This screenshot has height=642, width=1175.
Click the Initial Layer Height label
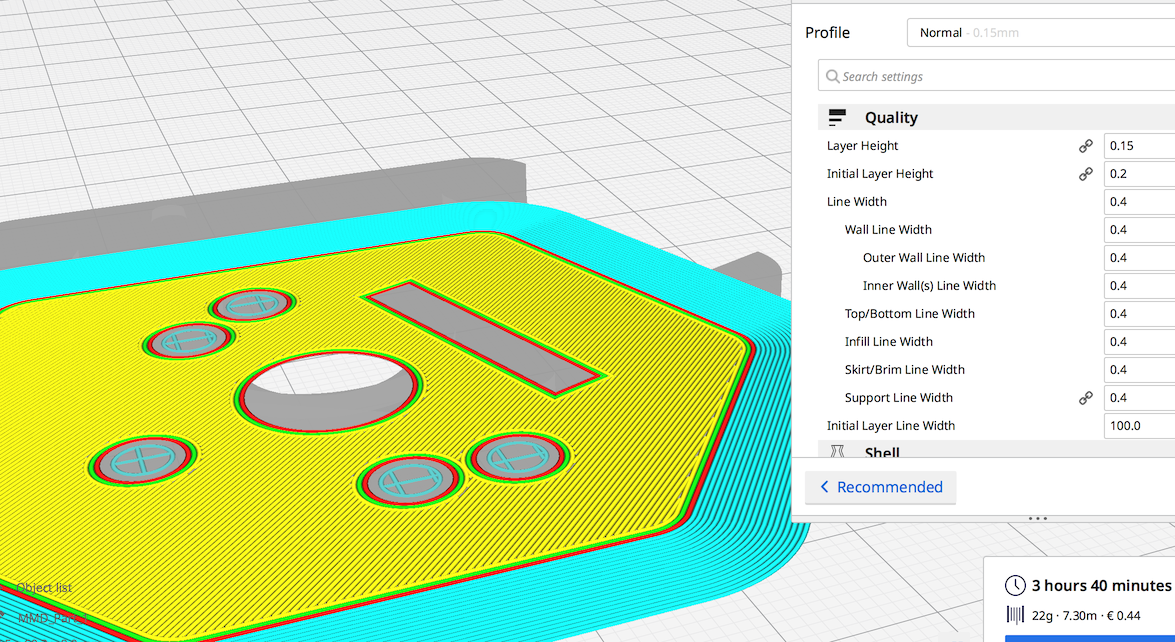880,174
